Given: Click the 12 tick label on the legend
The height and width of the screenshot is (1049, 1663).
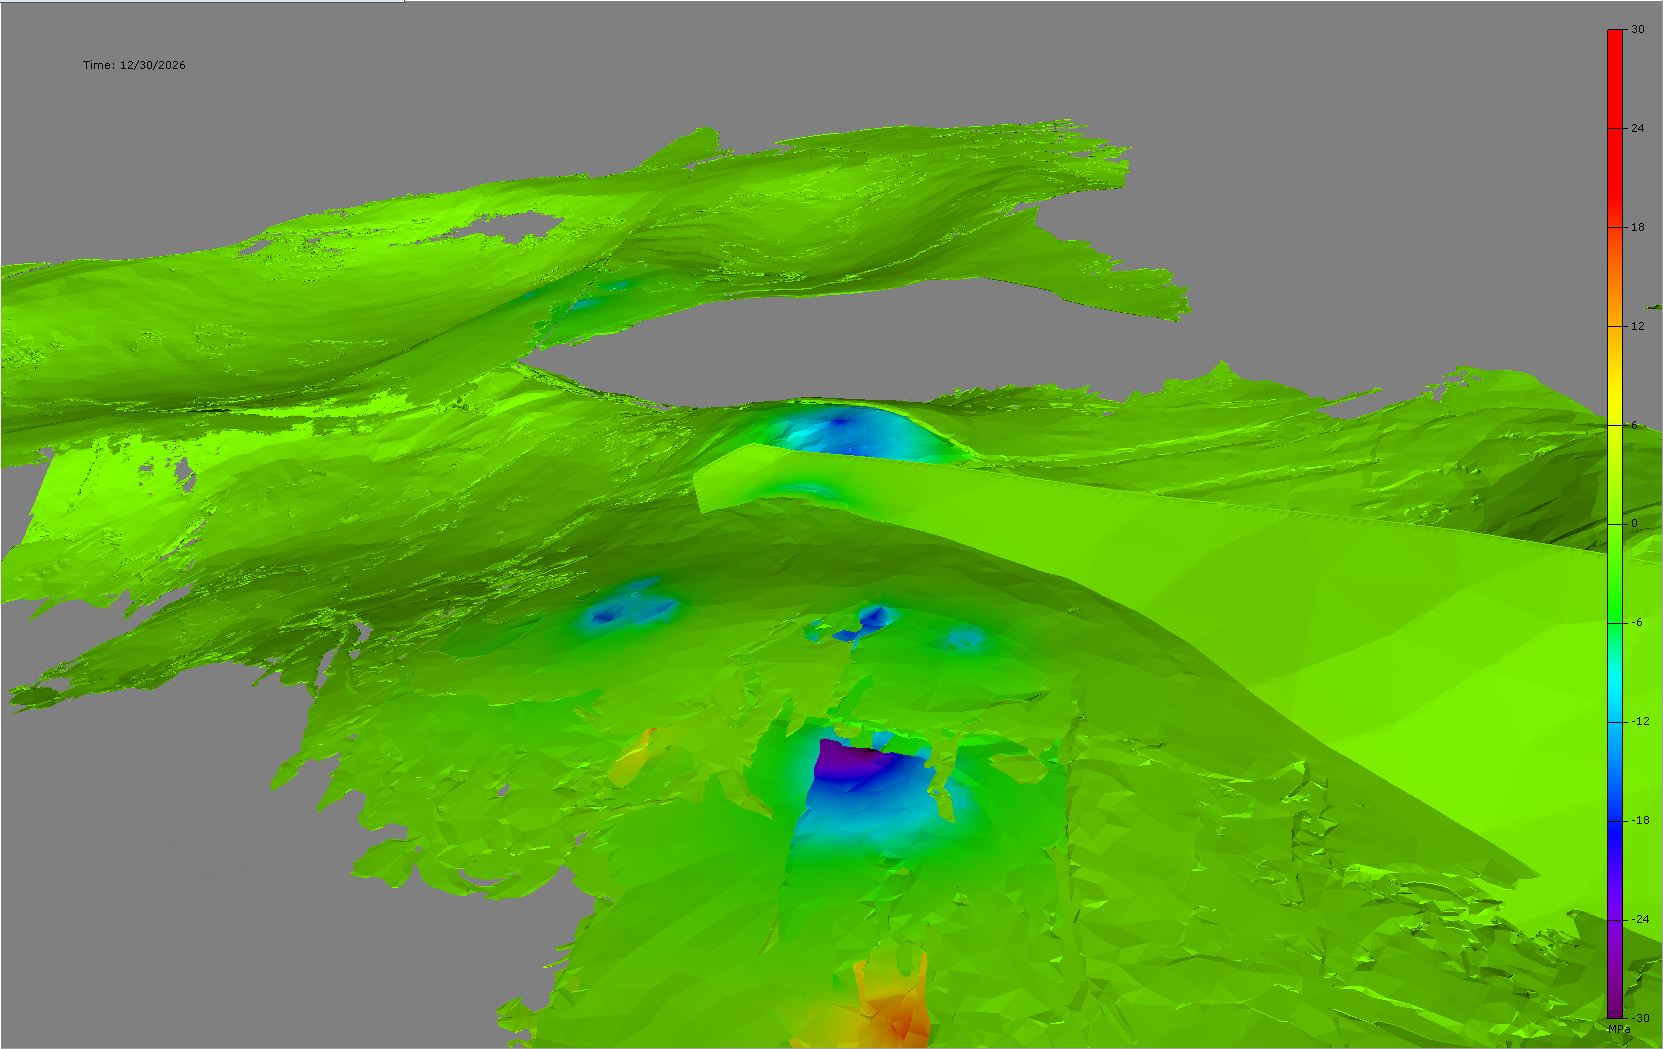Looking at the screenshot, I should 1638,326.
